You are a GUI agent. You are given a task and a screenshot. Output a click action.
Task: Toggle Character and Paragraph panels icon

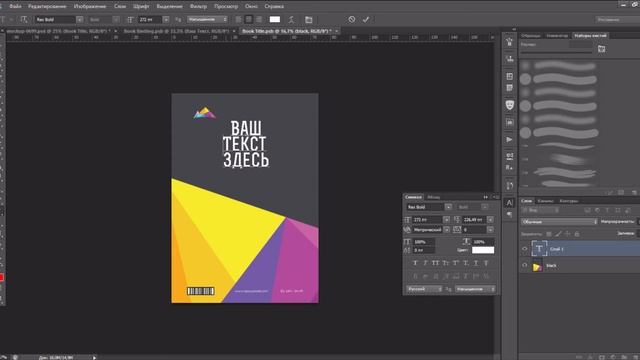click(x=309, y=20)
